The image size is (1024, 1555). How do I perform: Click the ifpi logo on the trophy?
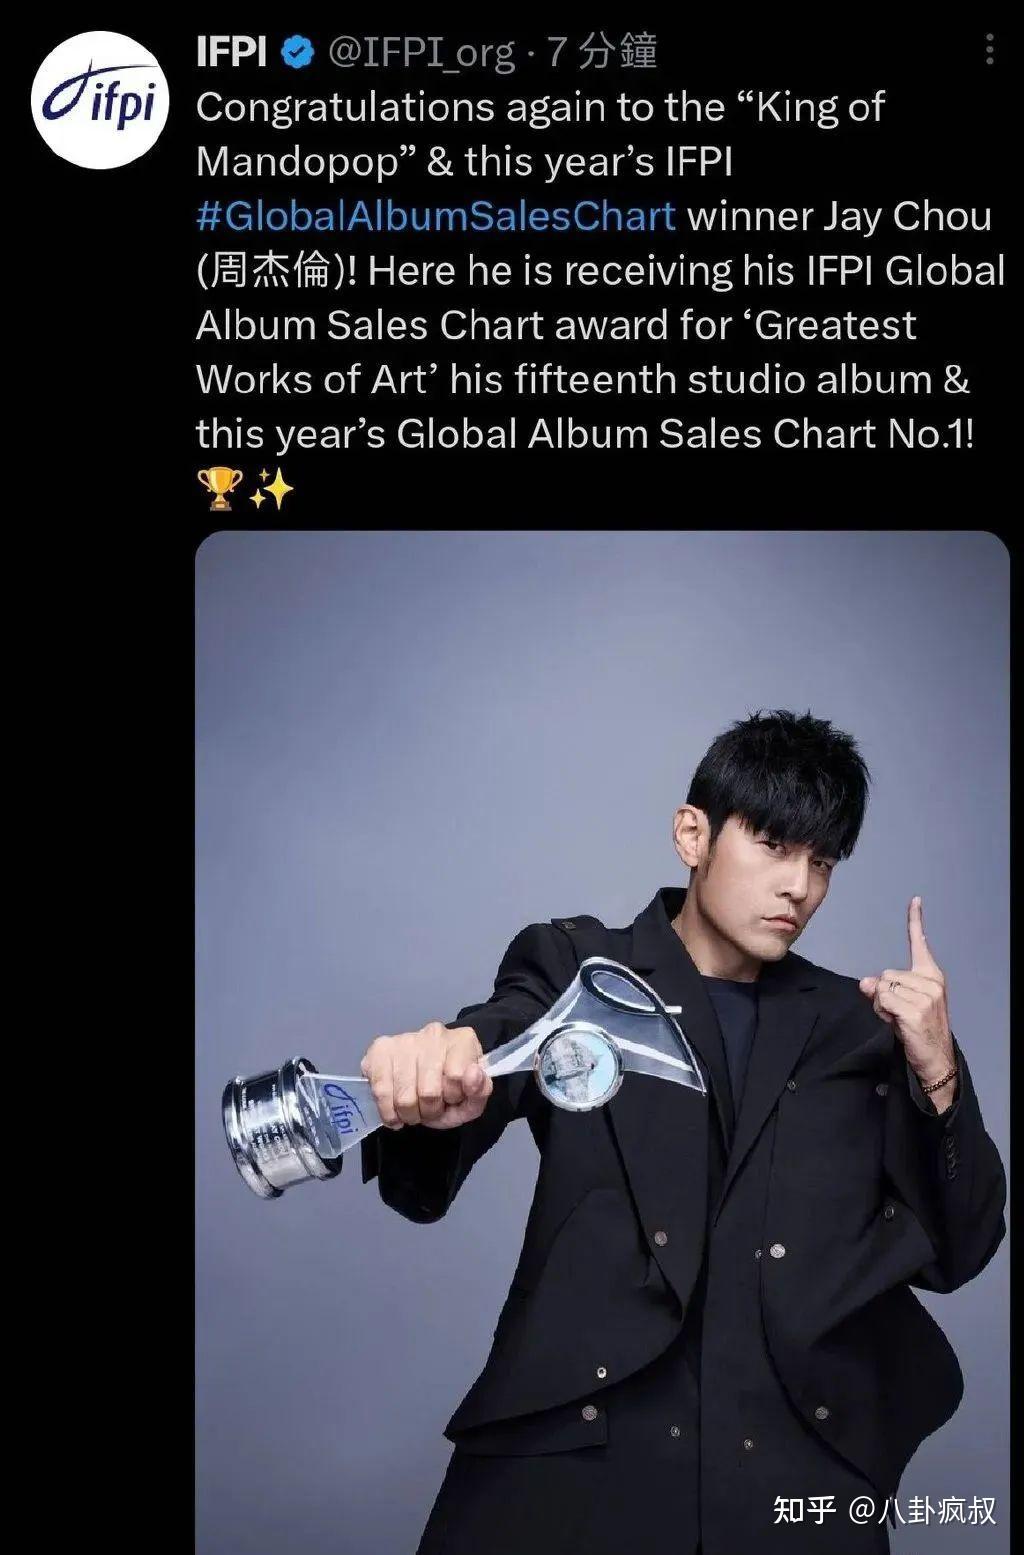coord(339,1107)
